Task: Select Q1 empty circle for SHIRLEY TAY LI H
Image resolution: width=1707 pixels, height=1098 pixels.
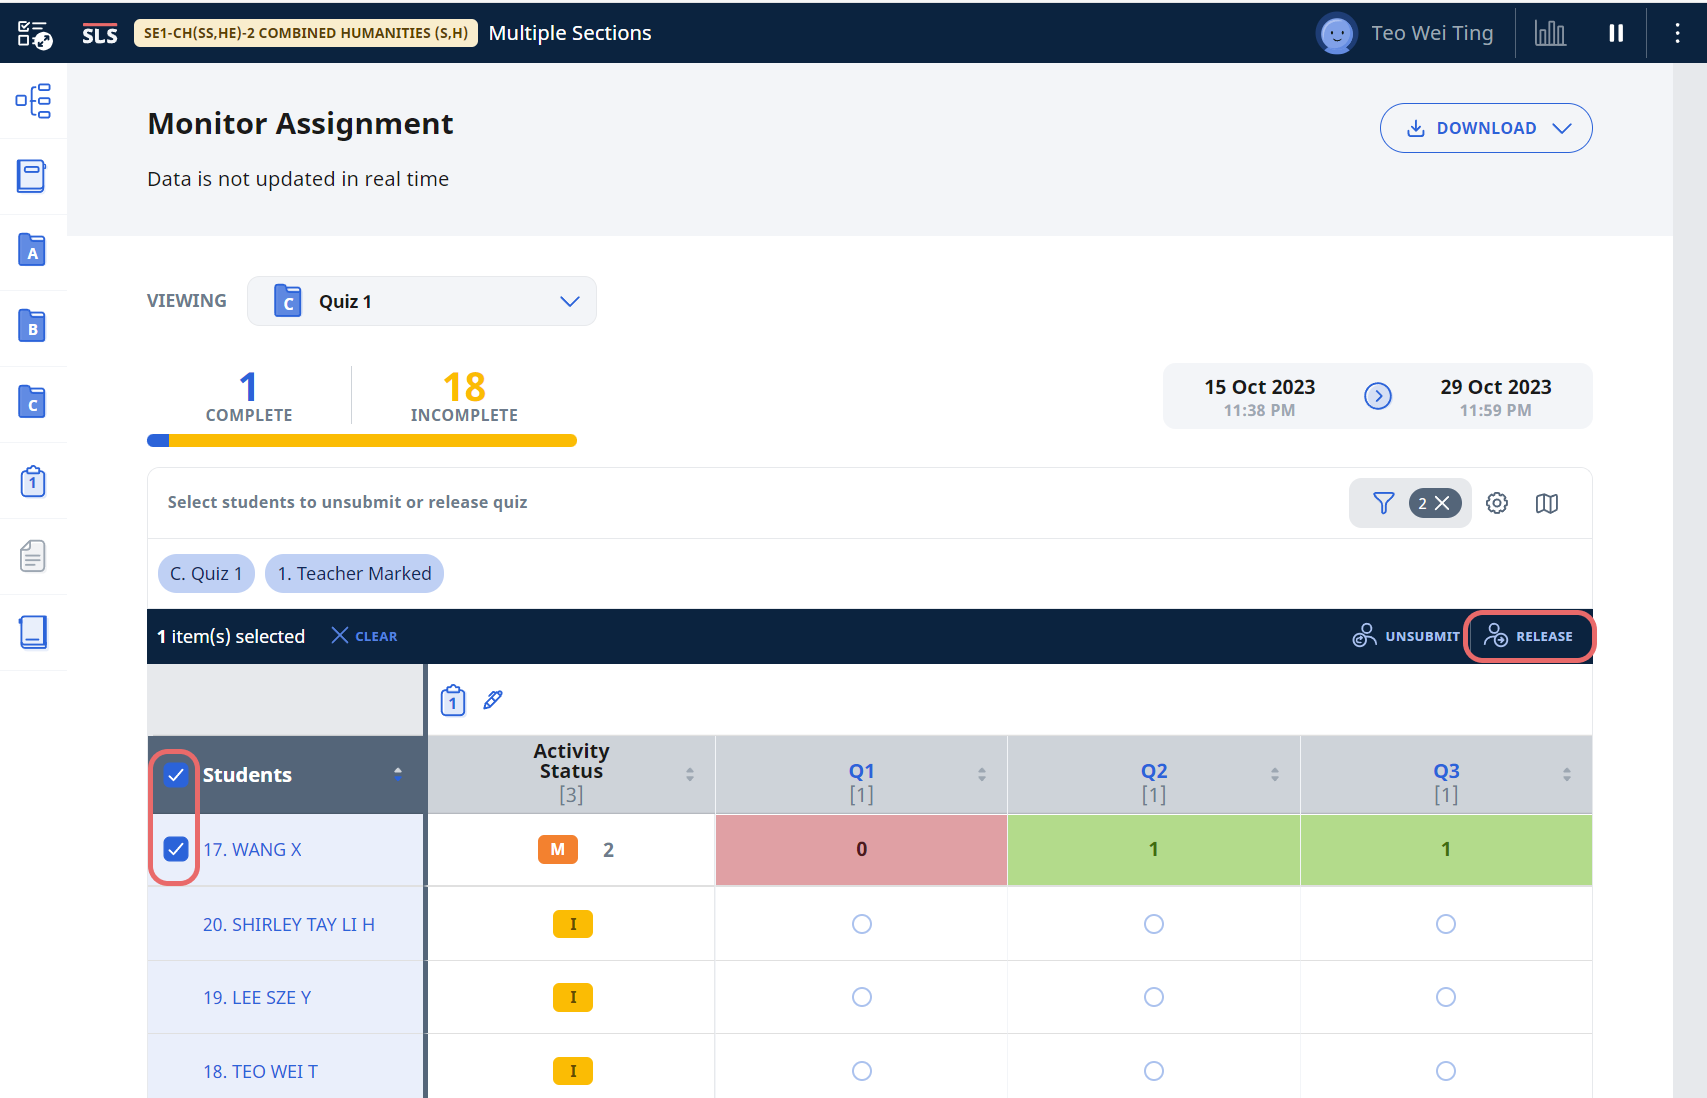Action: tap(861, 924)
